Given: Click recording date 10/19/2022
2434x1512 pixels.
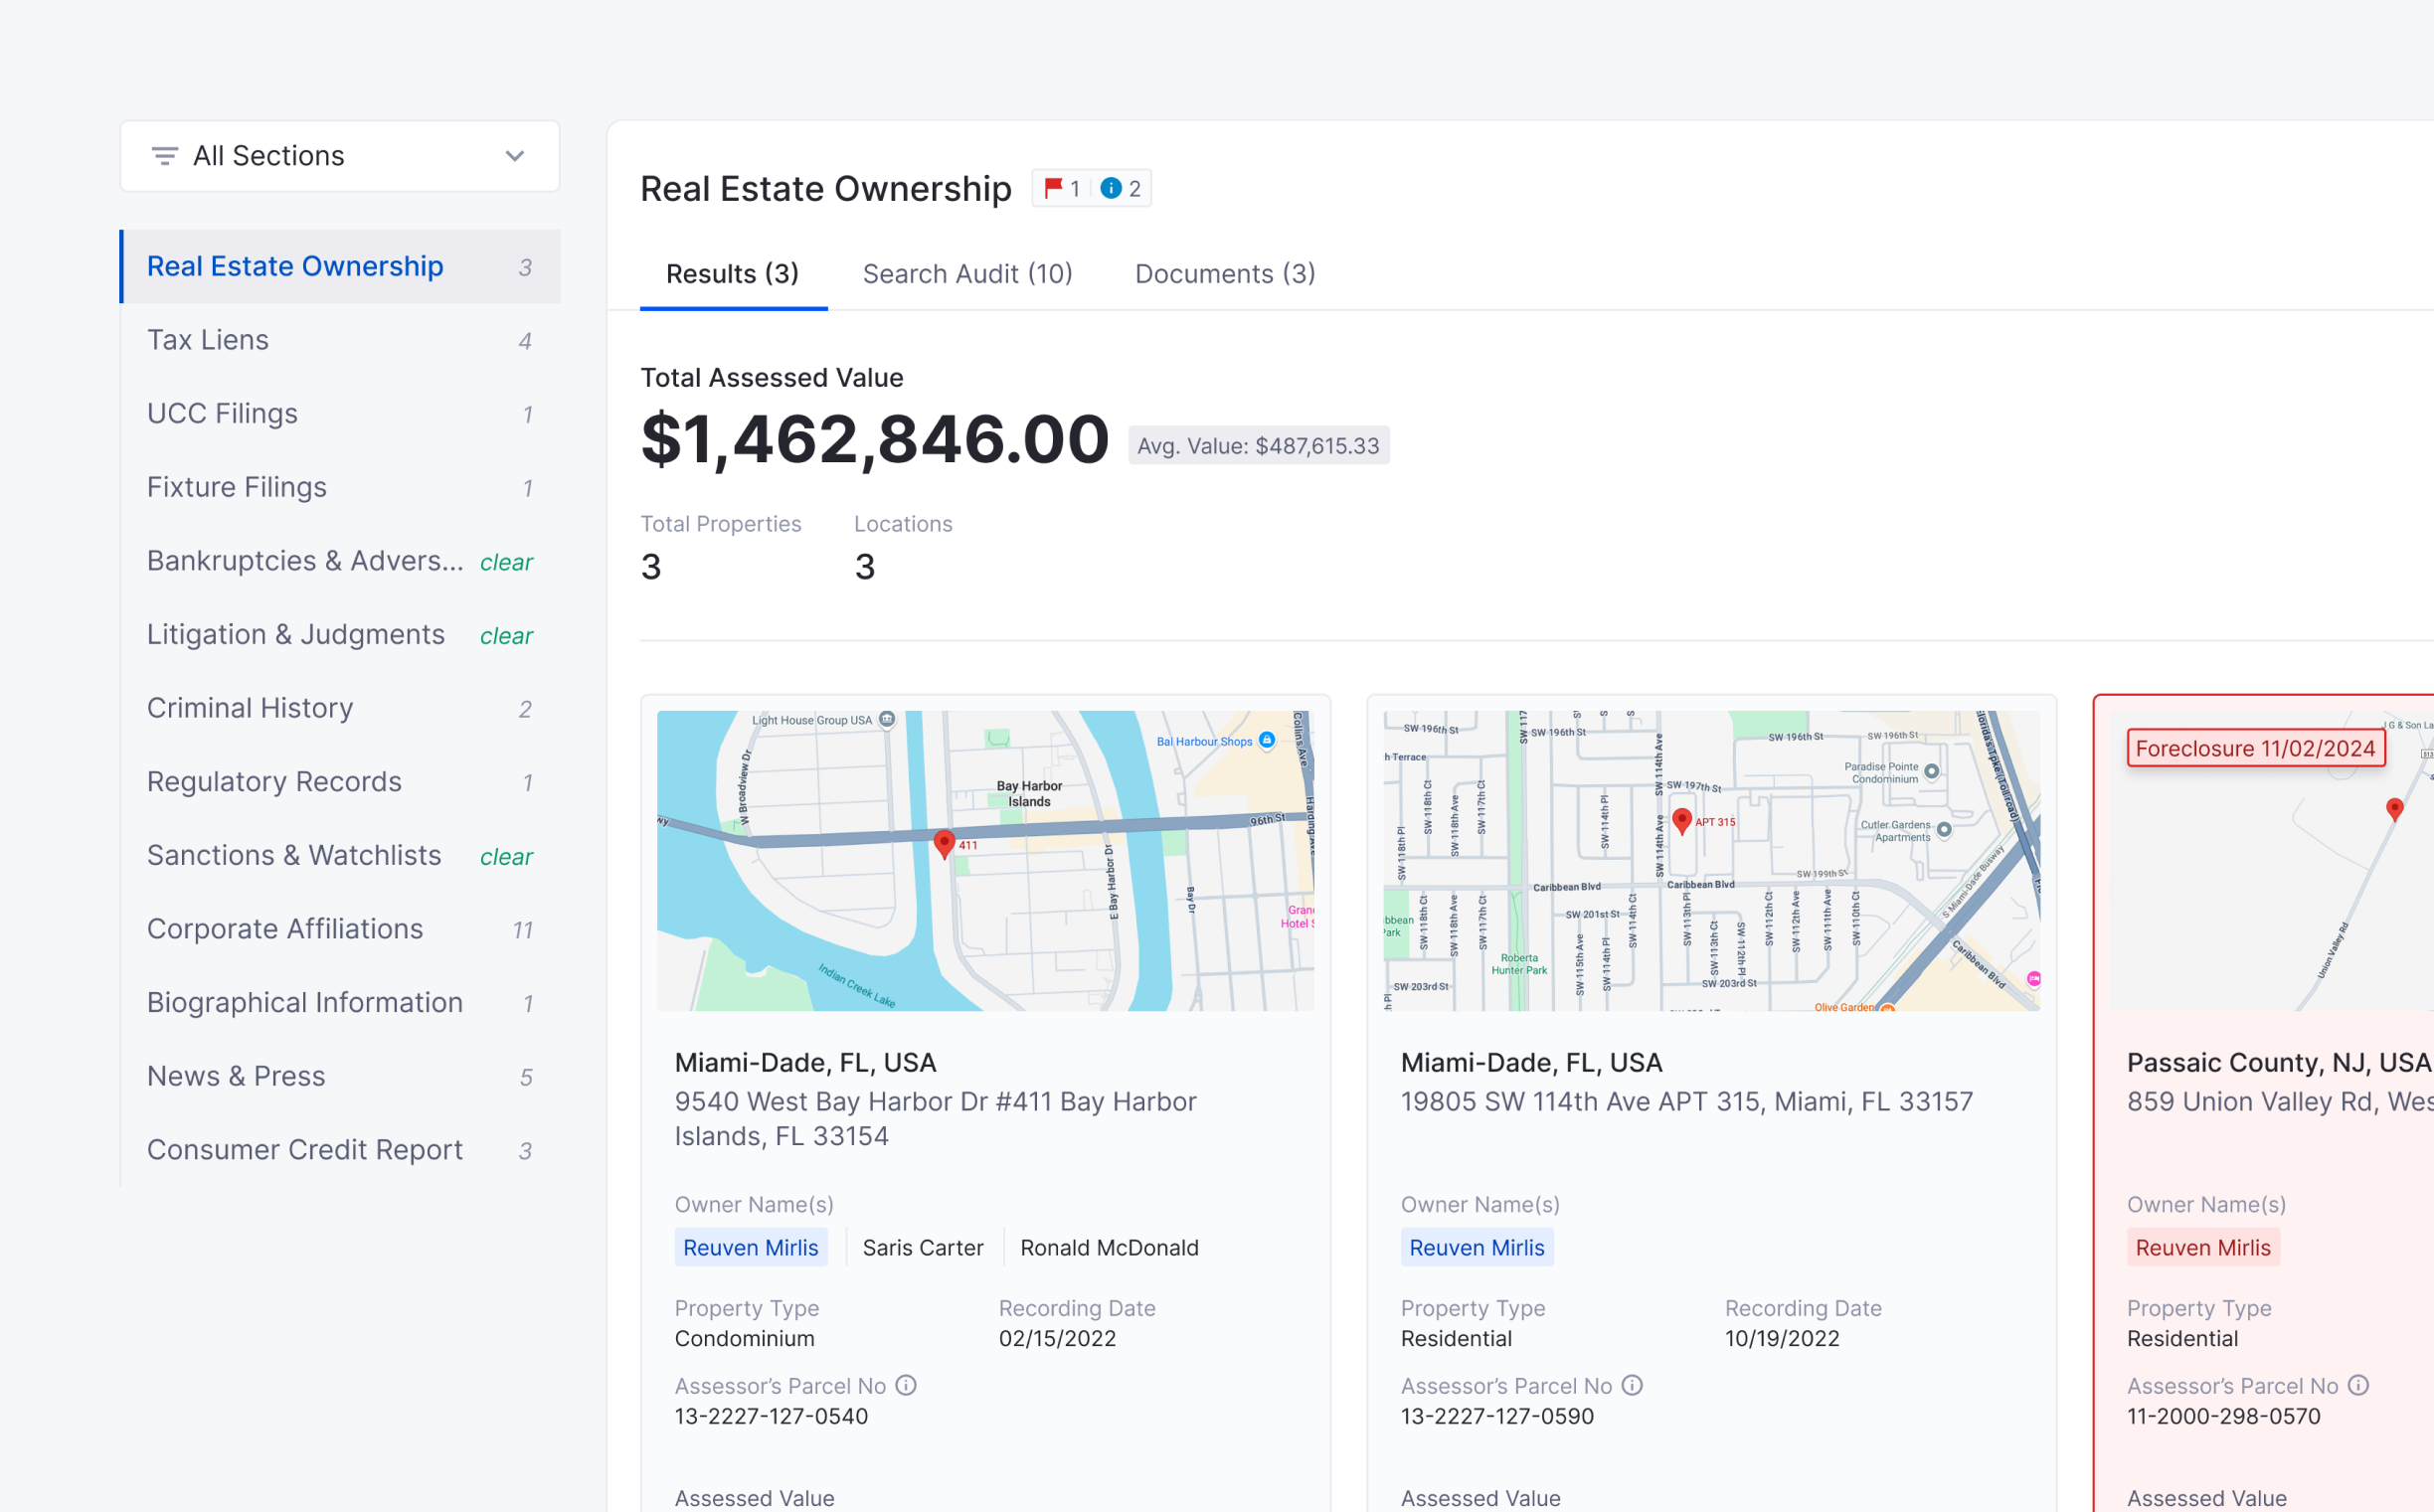Looking at the screenshot, I should pos(1782,1339).
